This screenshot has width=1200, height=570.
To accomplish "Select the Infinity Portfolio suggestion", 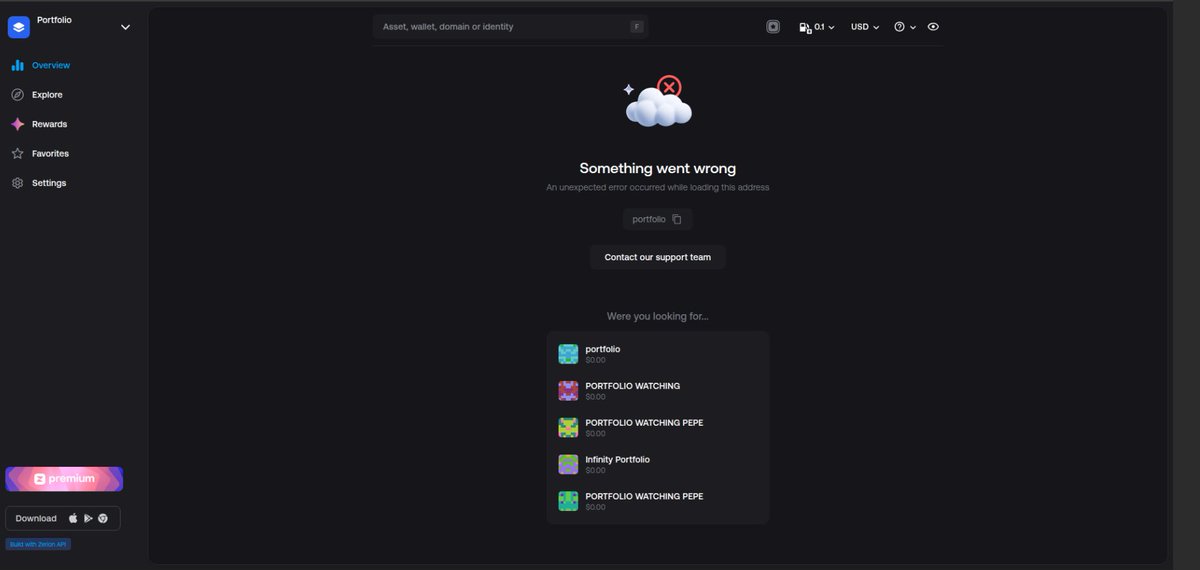I will pos(658,464).
